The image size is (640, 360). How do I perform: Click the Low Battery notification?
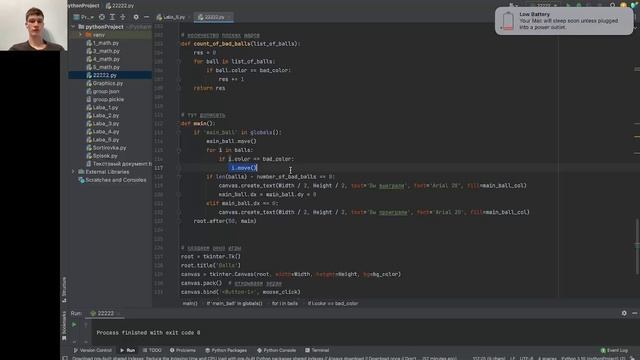[x=564, y=21]
